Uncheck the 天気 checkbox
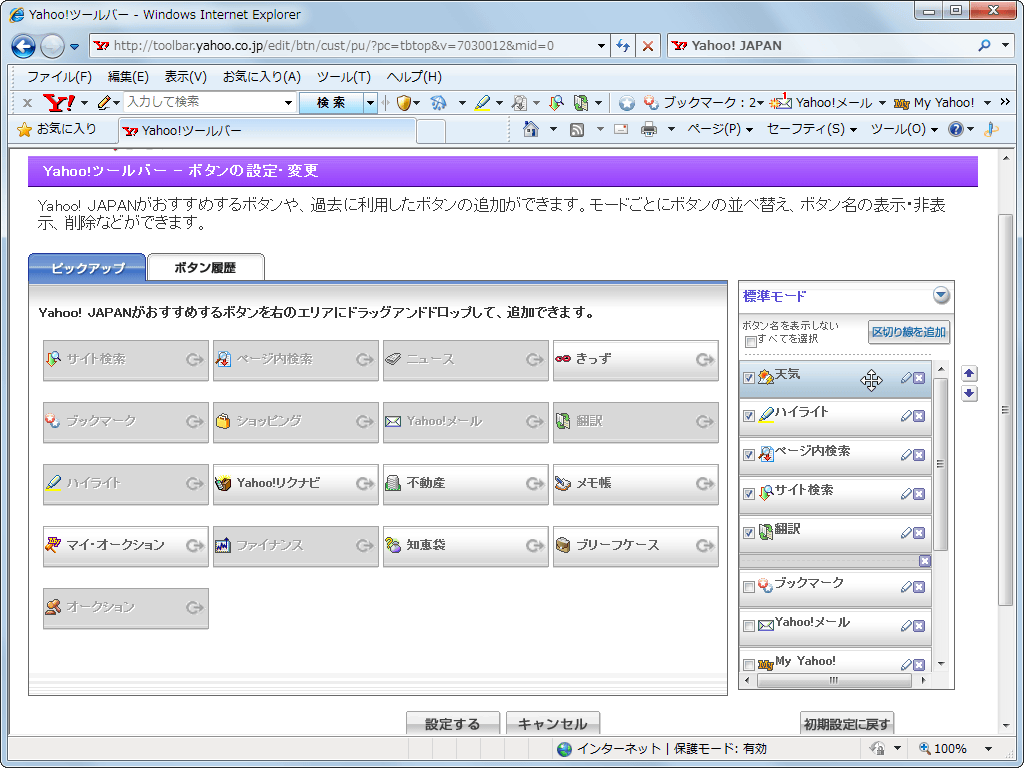 tap(749, 378)
